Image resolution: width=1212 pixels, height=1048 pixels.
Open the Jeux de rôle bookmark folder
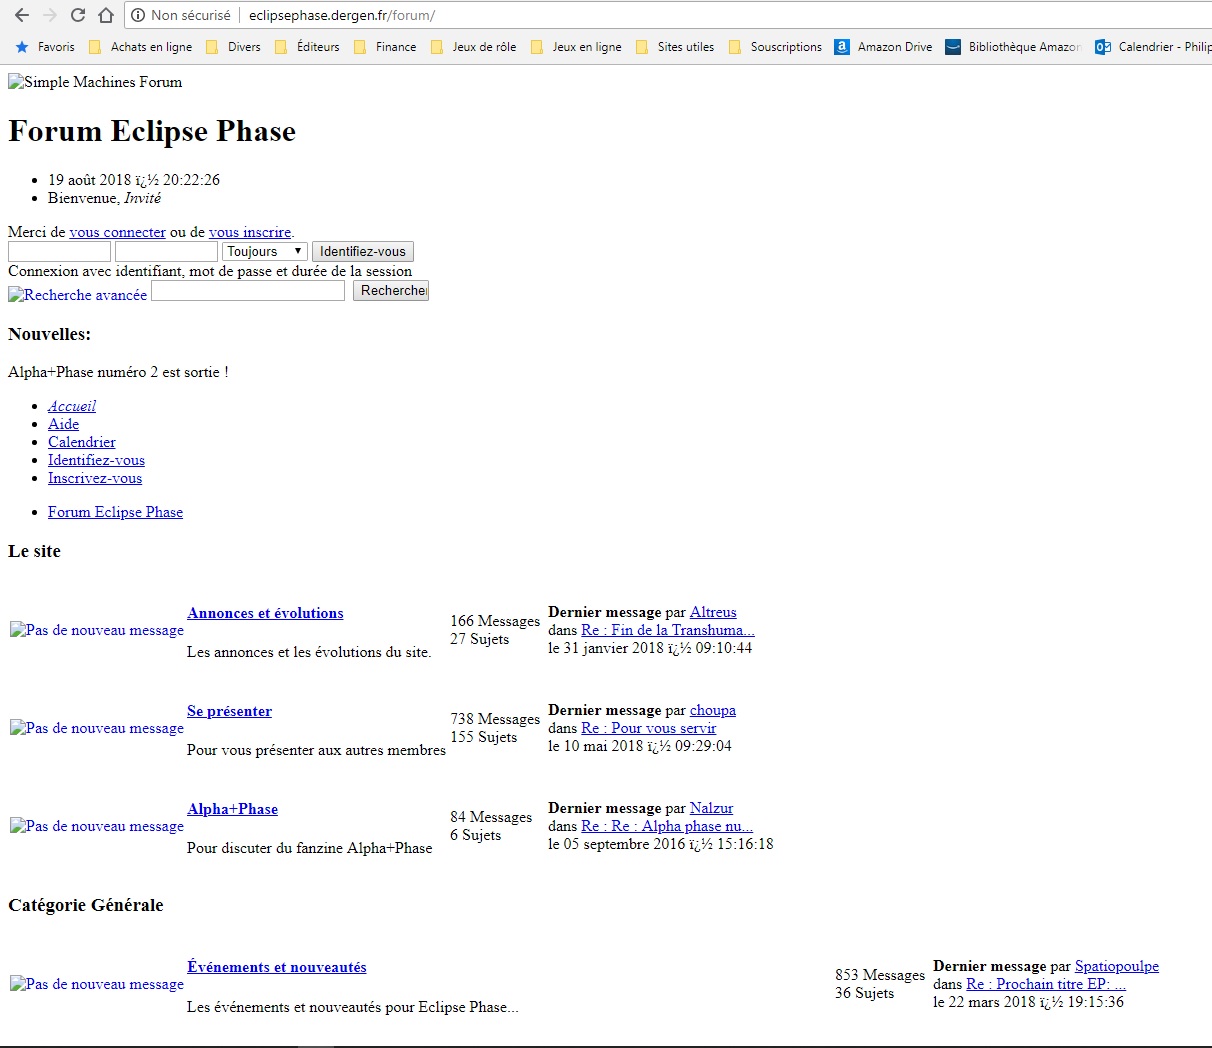pyautogui.click(x=473, y=47)
